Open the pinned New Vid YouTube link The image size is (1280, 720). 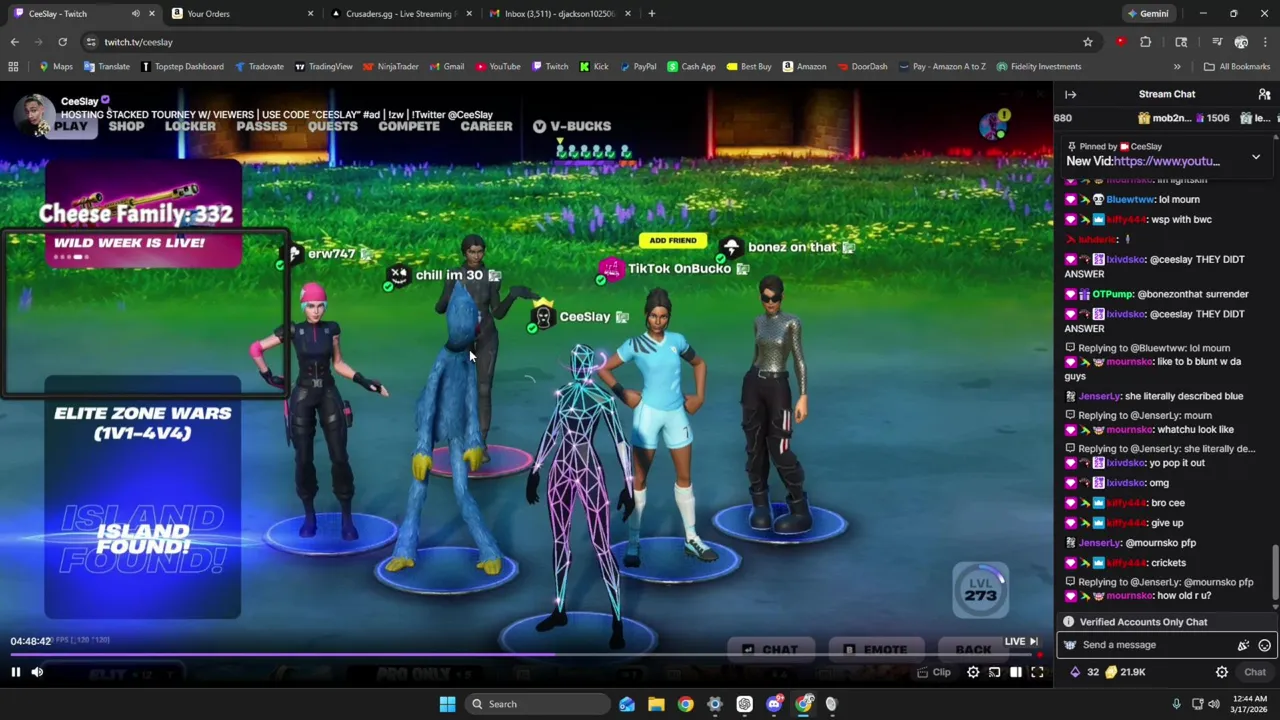[x=1166, y=161]
